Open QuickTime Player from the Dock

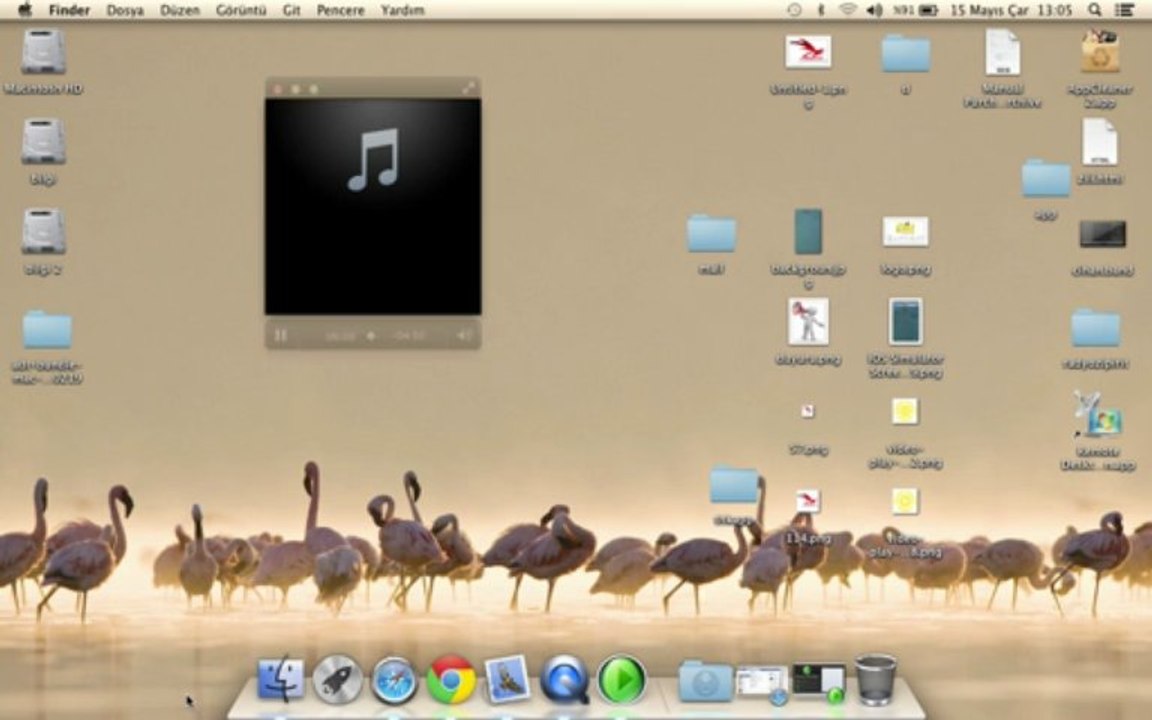pos(564,680)
